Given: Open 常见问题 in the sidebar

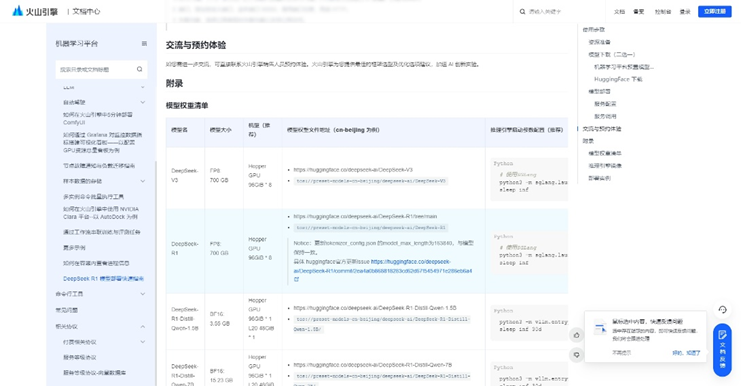Looking at the screenshot, I should tap(67, 310).
